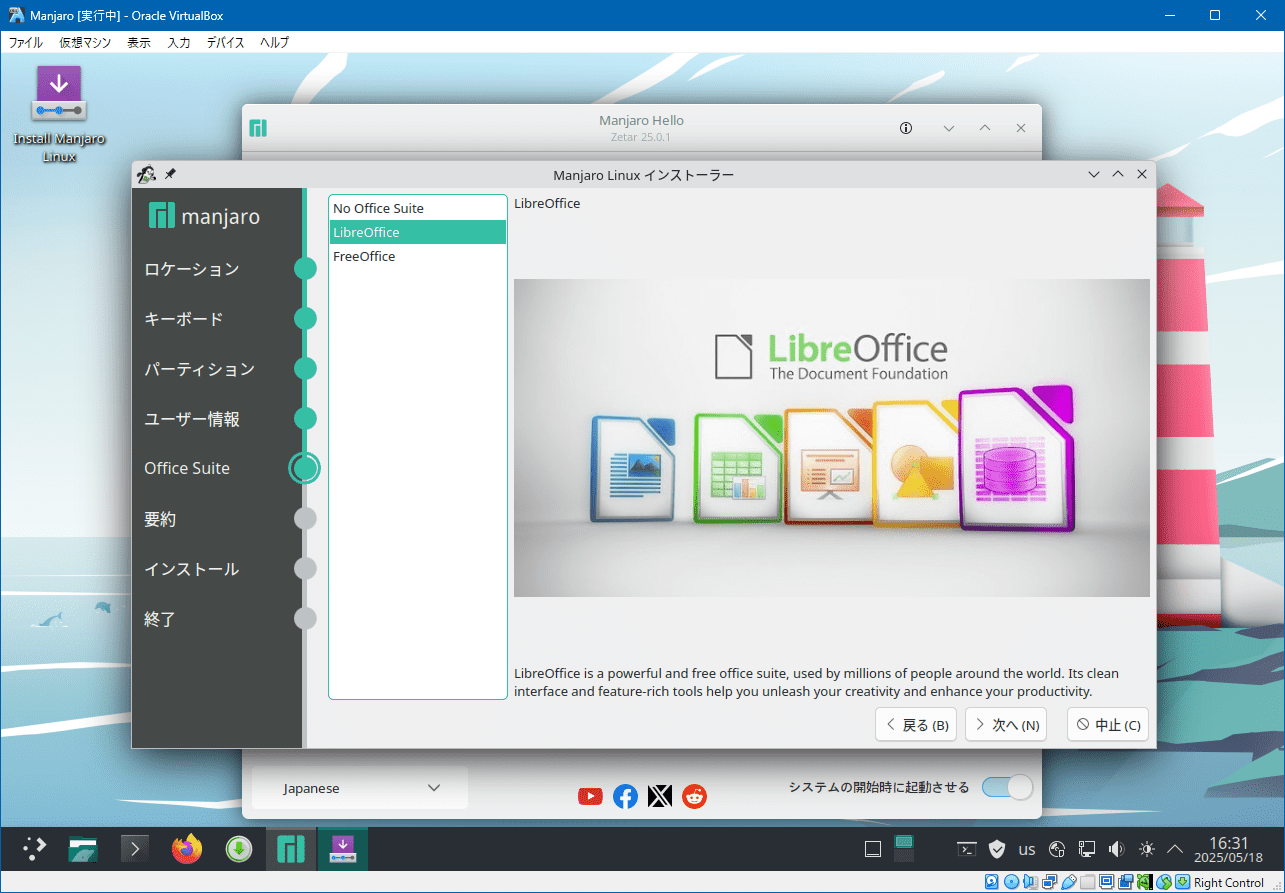Click the 終了 step in sidebar
1285x893 pixels.
click(x=160, y=619)
